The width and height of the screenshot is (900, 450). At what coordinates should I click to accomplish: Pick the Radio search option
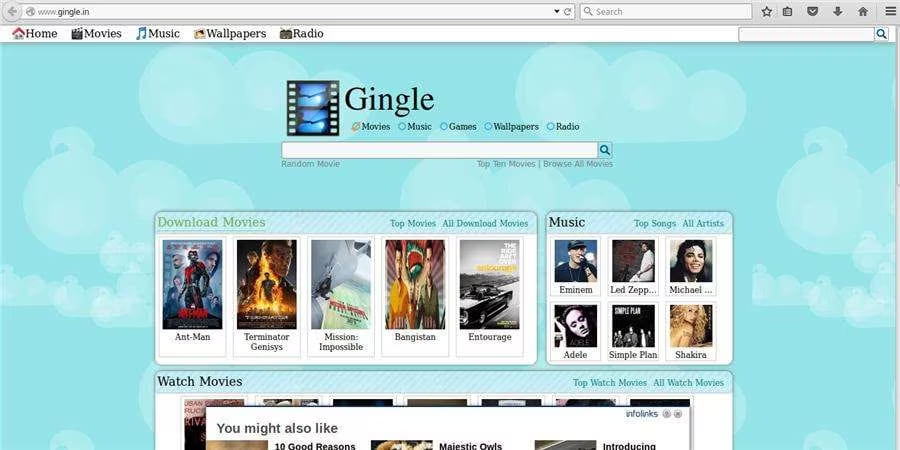point(551,127)
